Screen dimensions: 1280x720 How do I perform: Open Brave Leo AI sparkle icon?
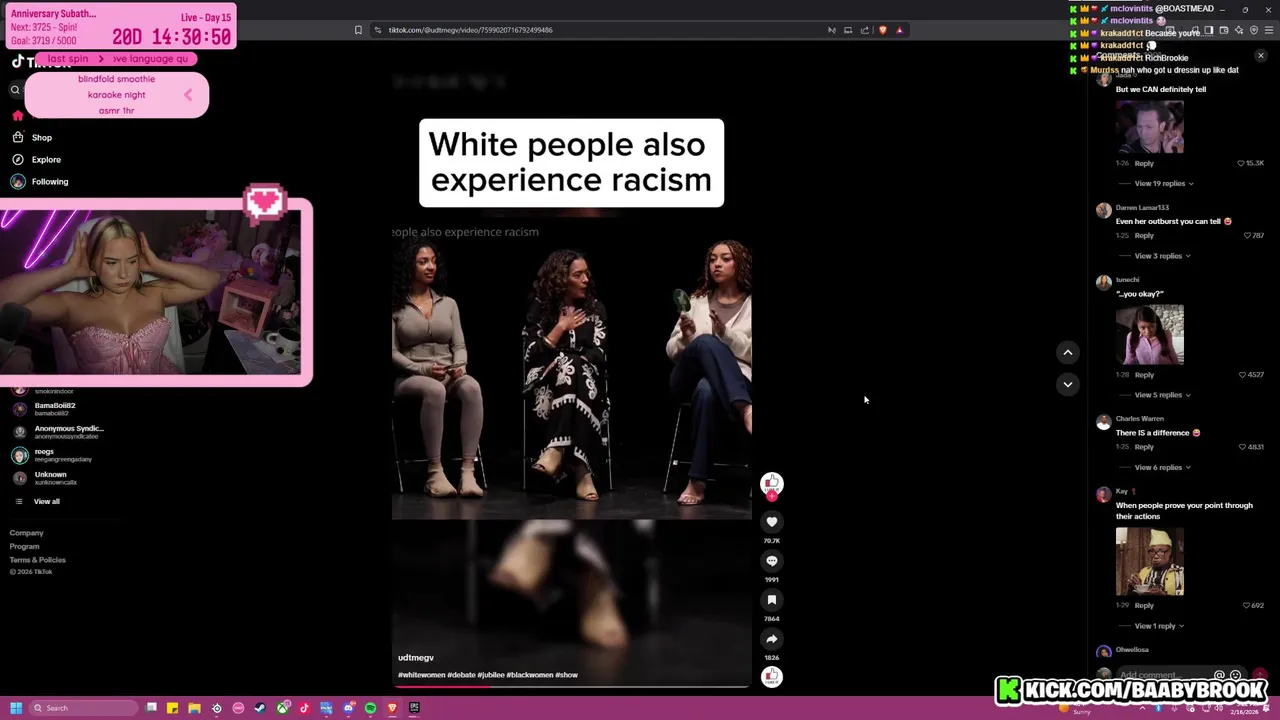click(x=1239, y=30)
